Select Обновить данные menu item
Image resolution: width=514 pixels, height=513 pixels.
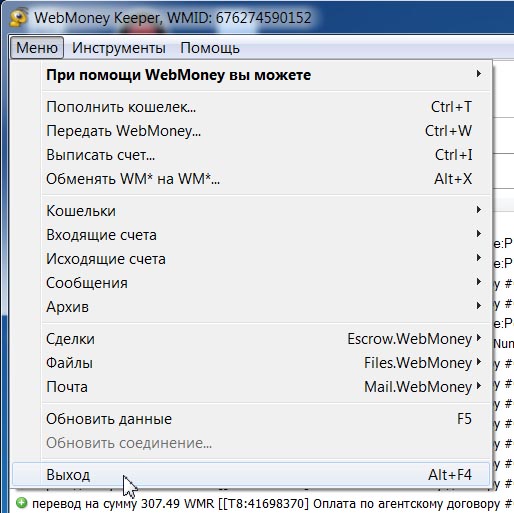[x=251, y=419]
